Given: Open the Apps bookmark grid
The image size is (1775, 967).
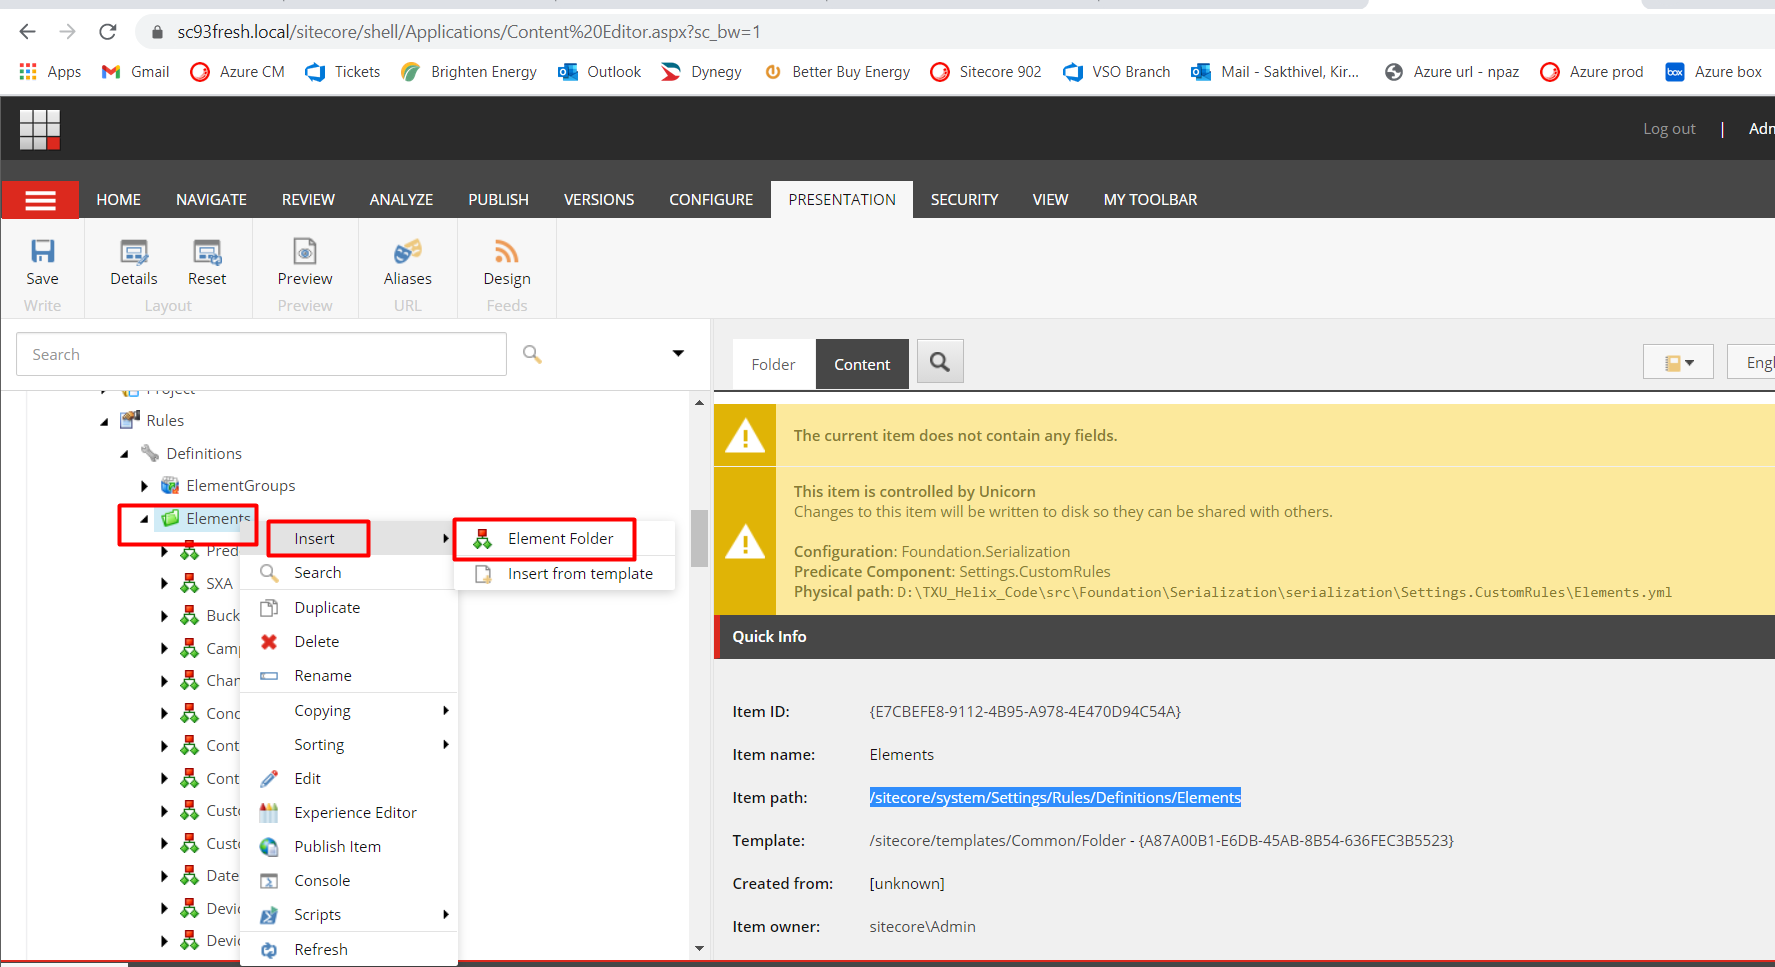Looking at the screenshot, I should point(50,72).
